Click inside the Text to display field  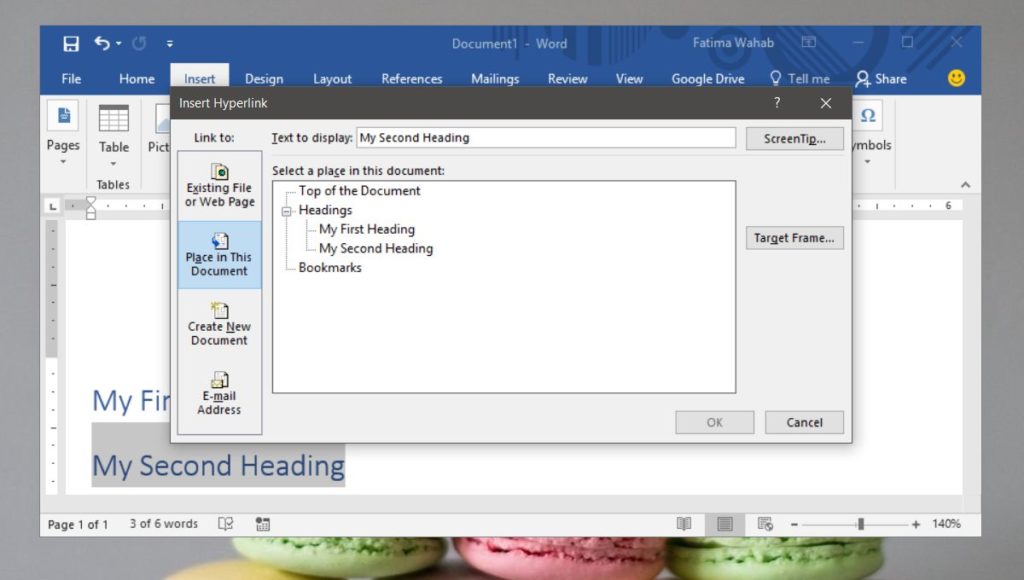pos(545,137)
